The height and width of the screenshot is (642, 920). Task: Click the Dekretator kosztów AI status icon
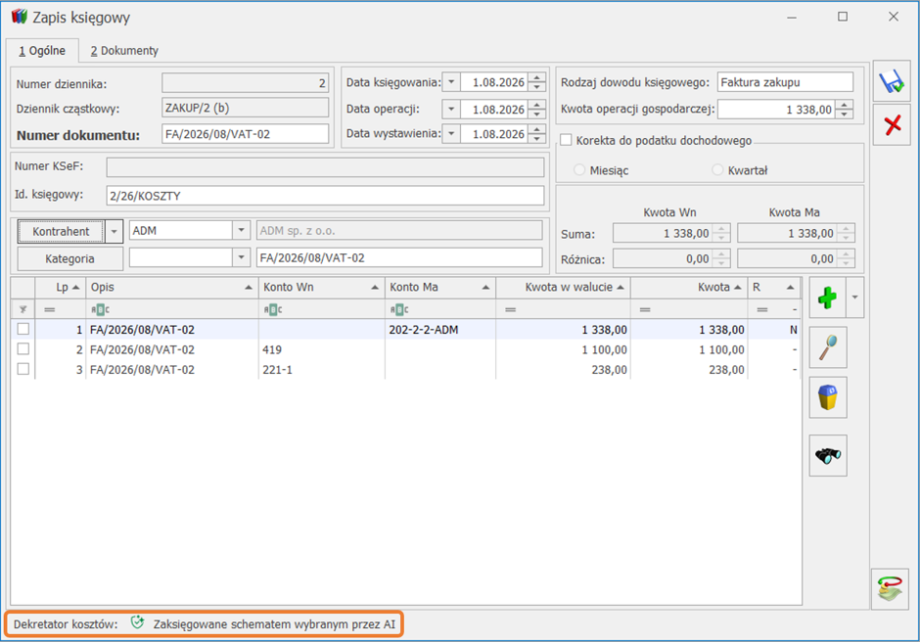(x=137, y=623)
